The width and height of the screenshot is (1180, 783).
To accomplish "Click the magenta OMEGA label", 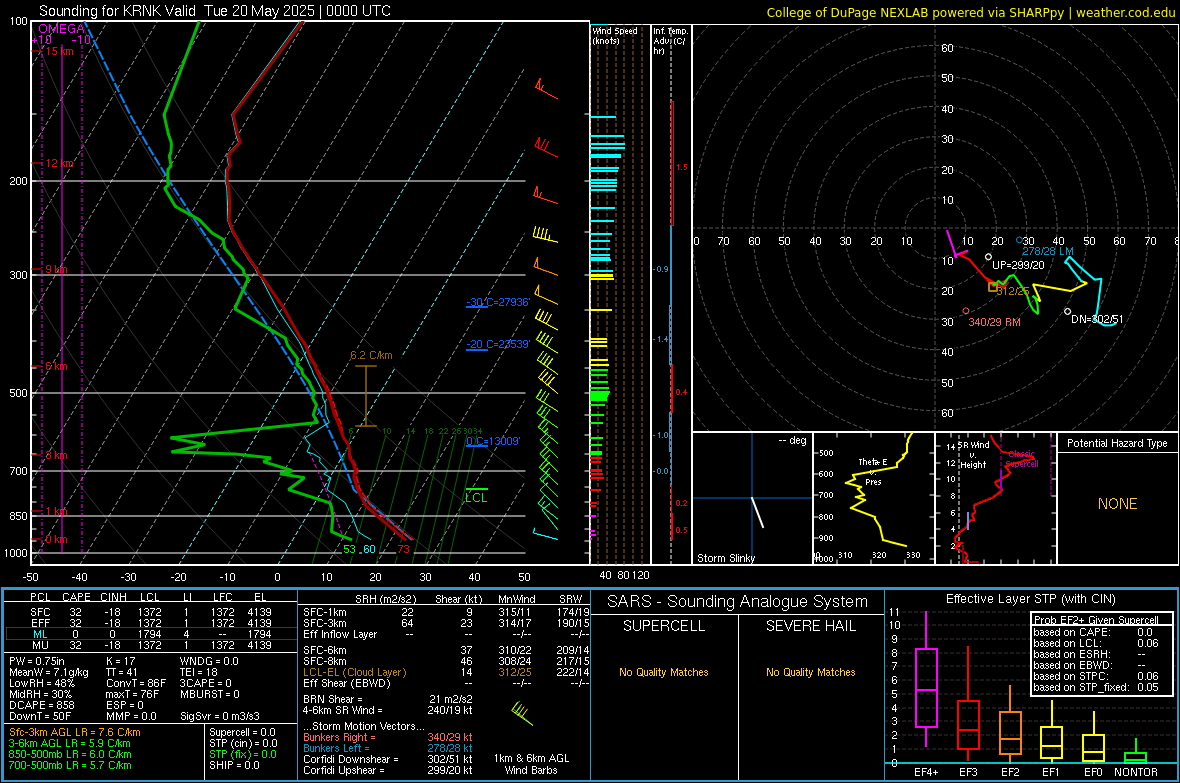I will coord(62,29).
